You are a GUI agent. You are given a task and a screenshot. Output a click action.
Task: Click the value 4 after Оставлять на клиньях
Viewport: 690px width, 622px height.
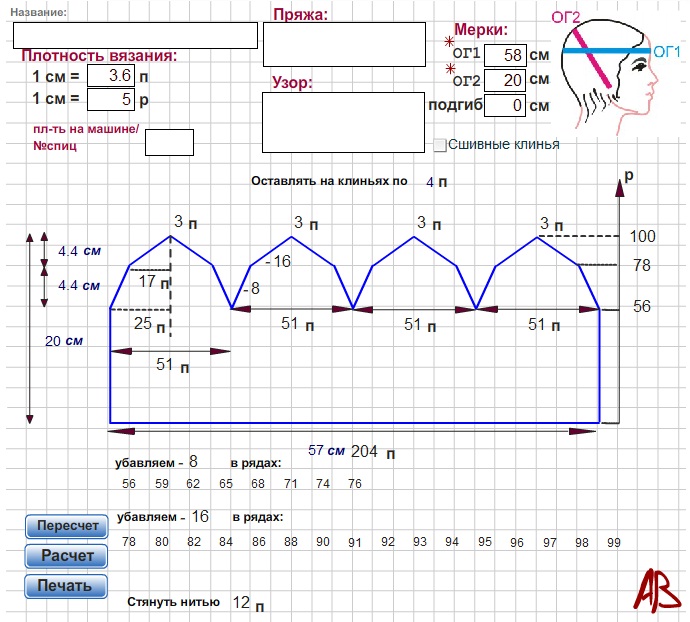coord(430,182)
